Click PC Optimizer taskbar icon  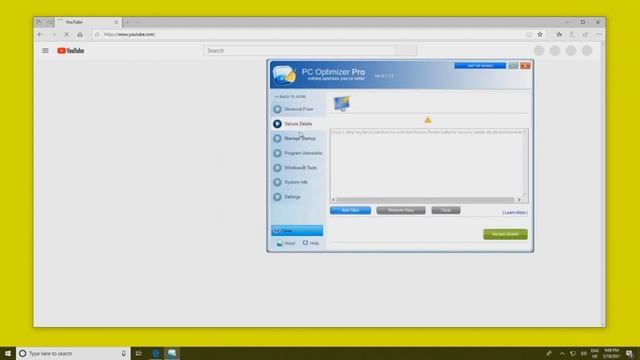coord(172,353)
